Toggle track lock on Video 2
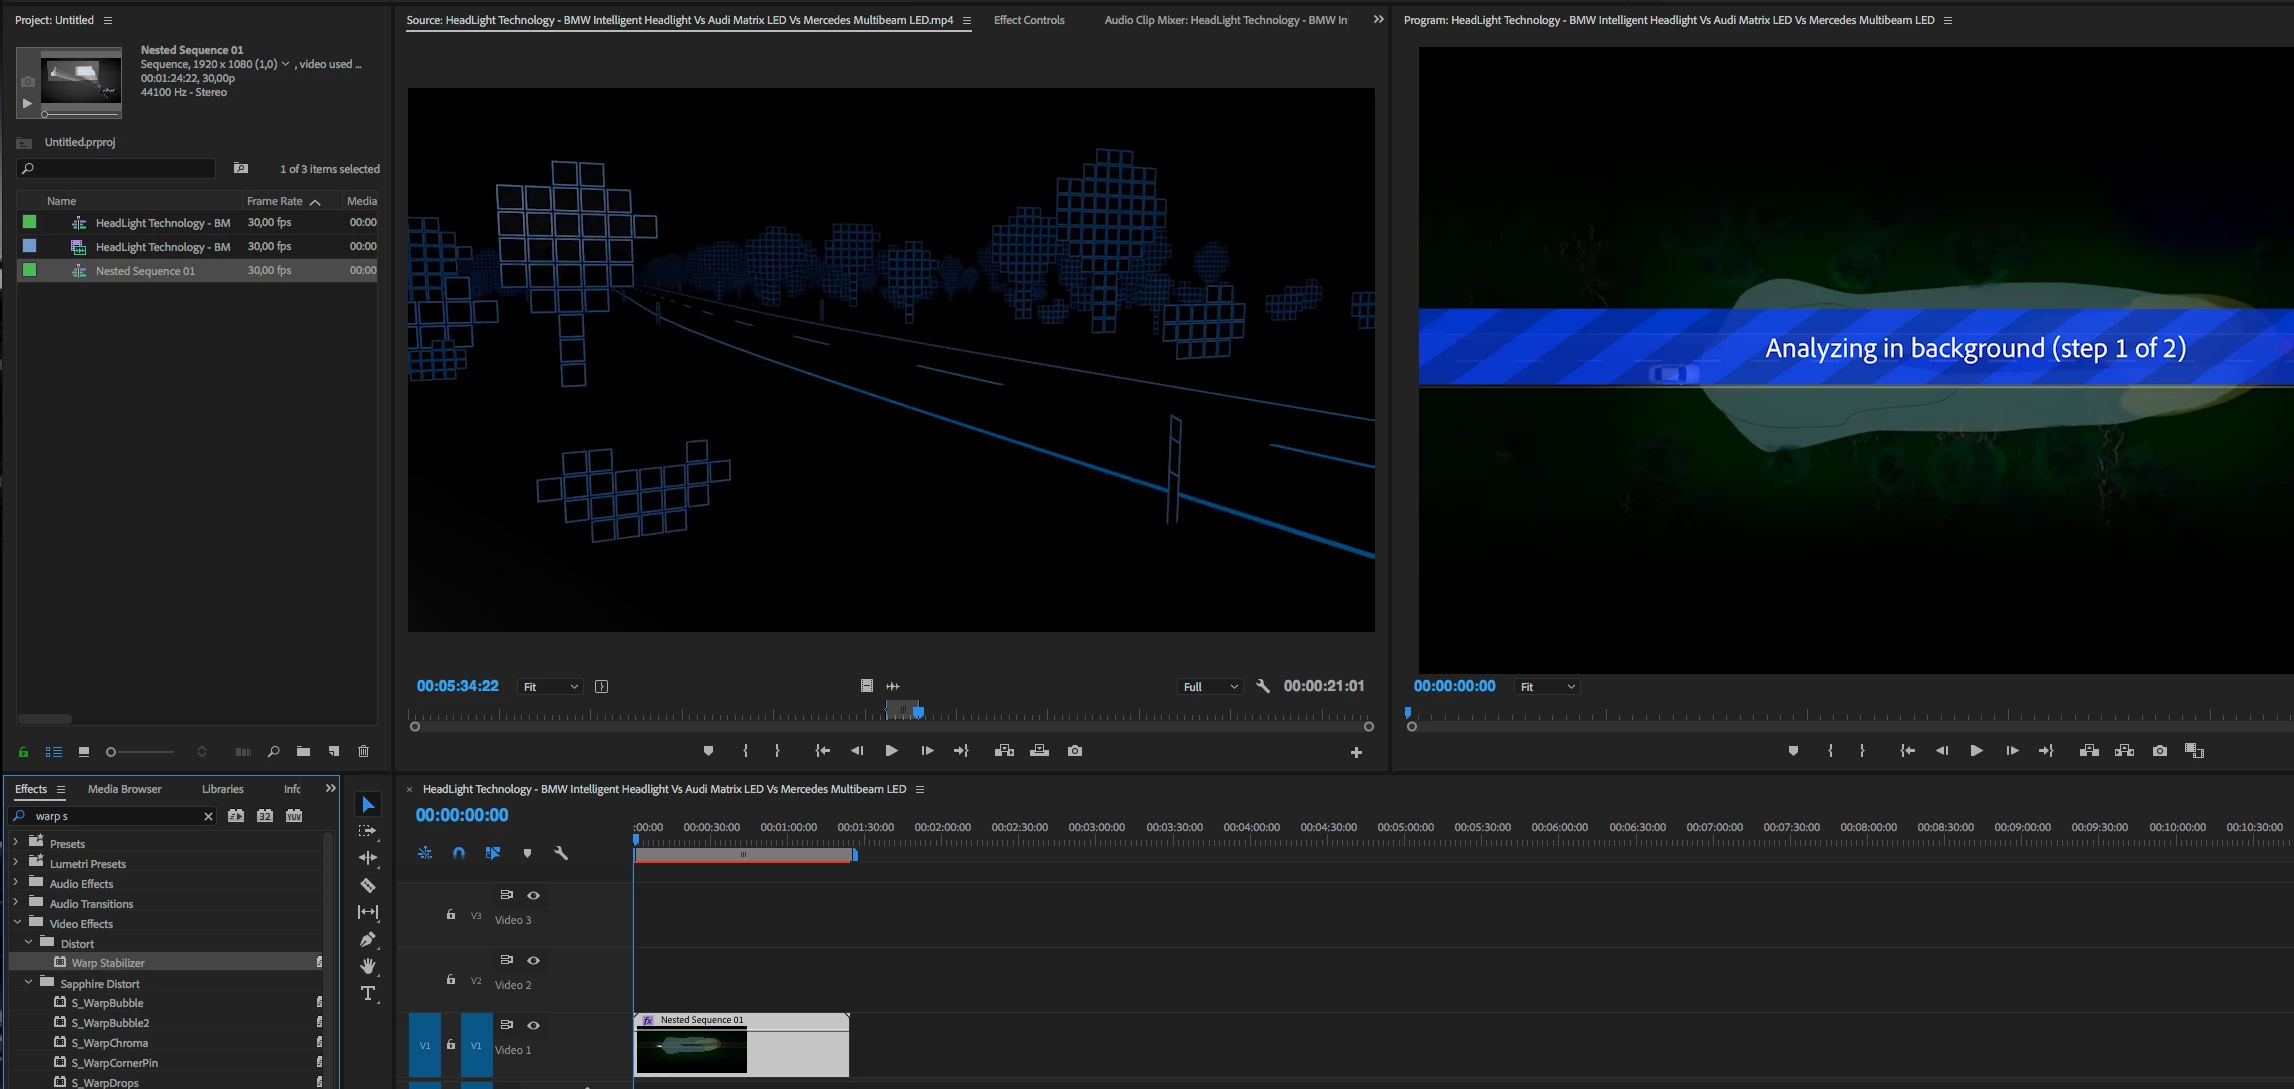This screenshot has width=2294, height=1089. [x=451, y=980]
